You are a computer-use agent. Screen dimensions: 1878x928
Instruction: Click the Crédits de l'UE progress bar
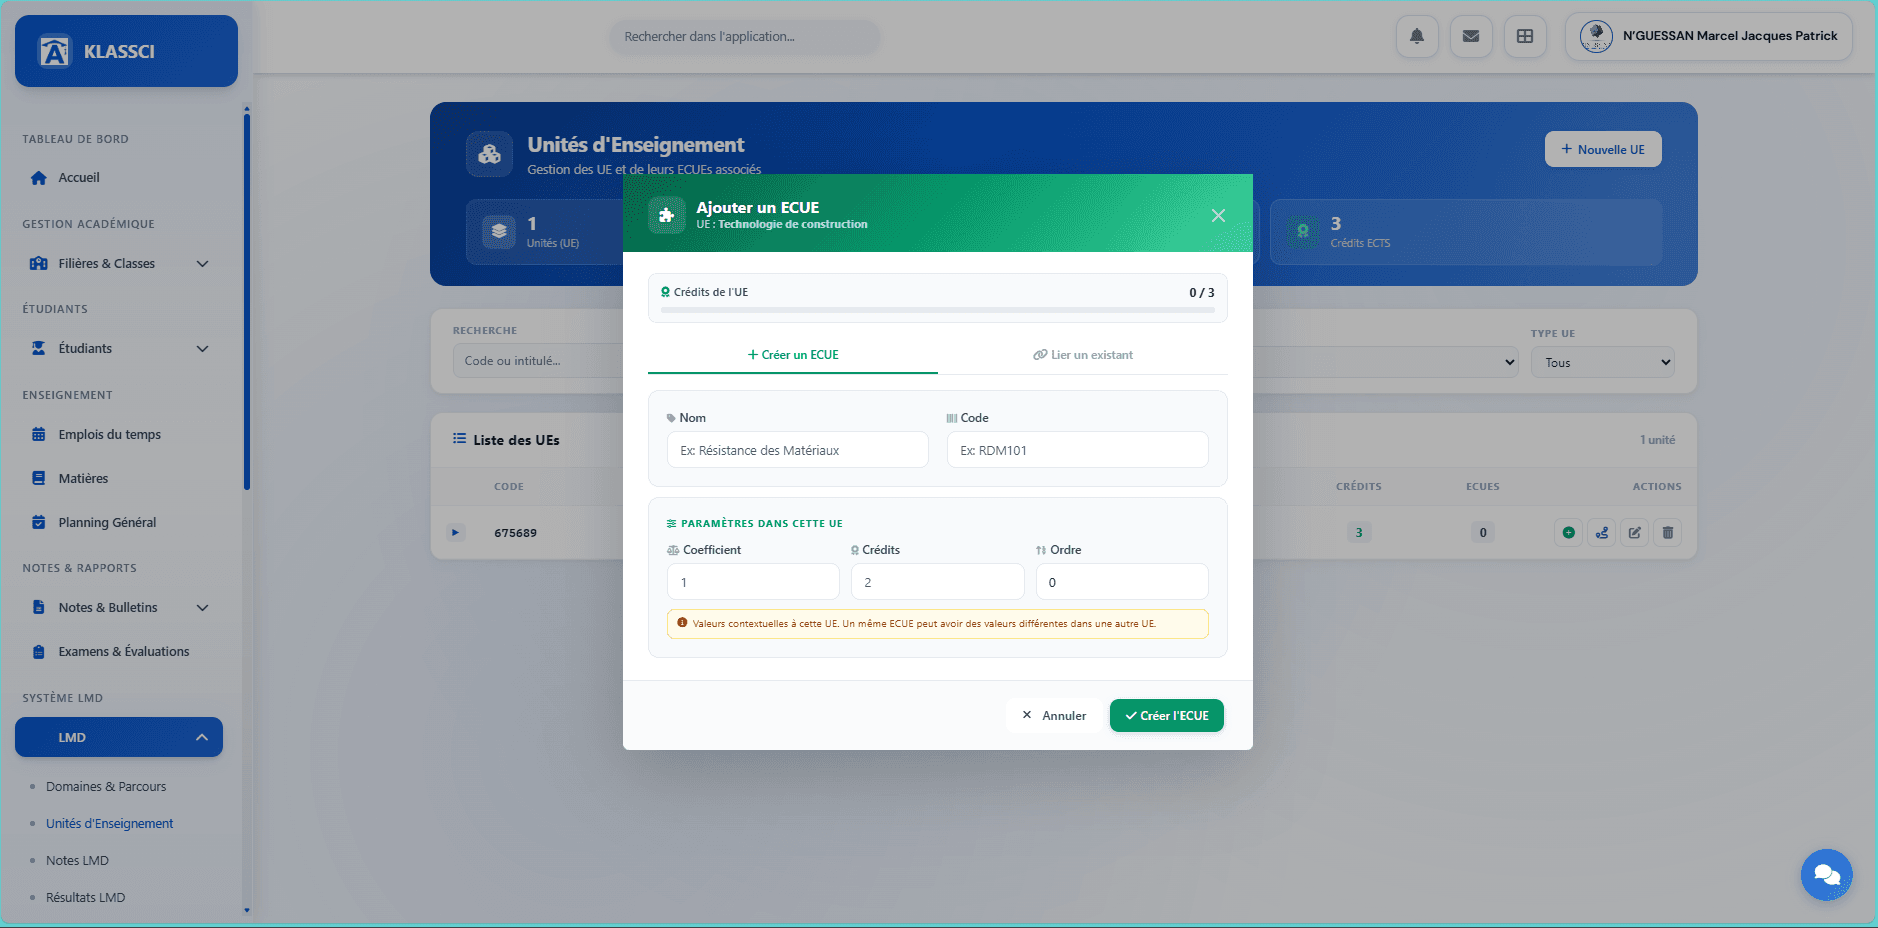click(937, 310)
